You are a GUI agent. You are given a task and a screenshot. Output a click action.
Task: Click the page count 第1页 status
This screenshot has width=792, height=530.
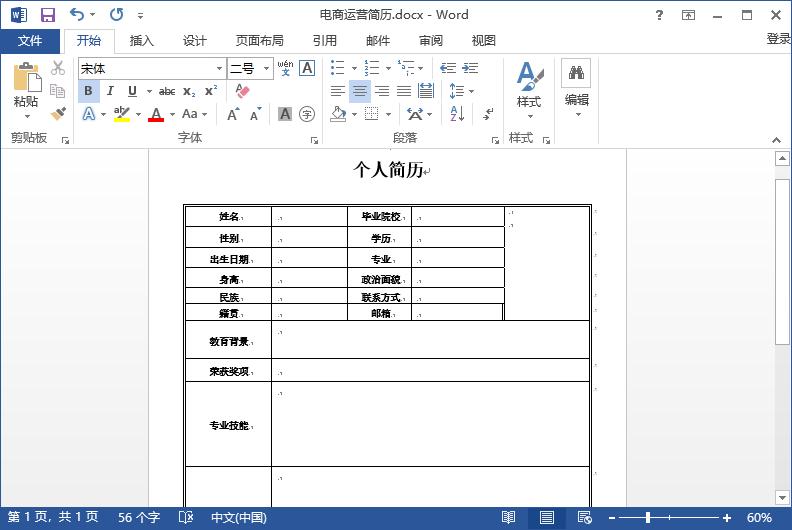click(53, 517)
